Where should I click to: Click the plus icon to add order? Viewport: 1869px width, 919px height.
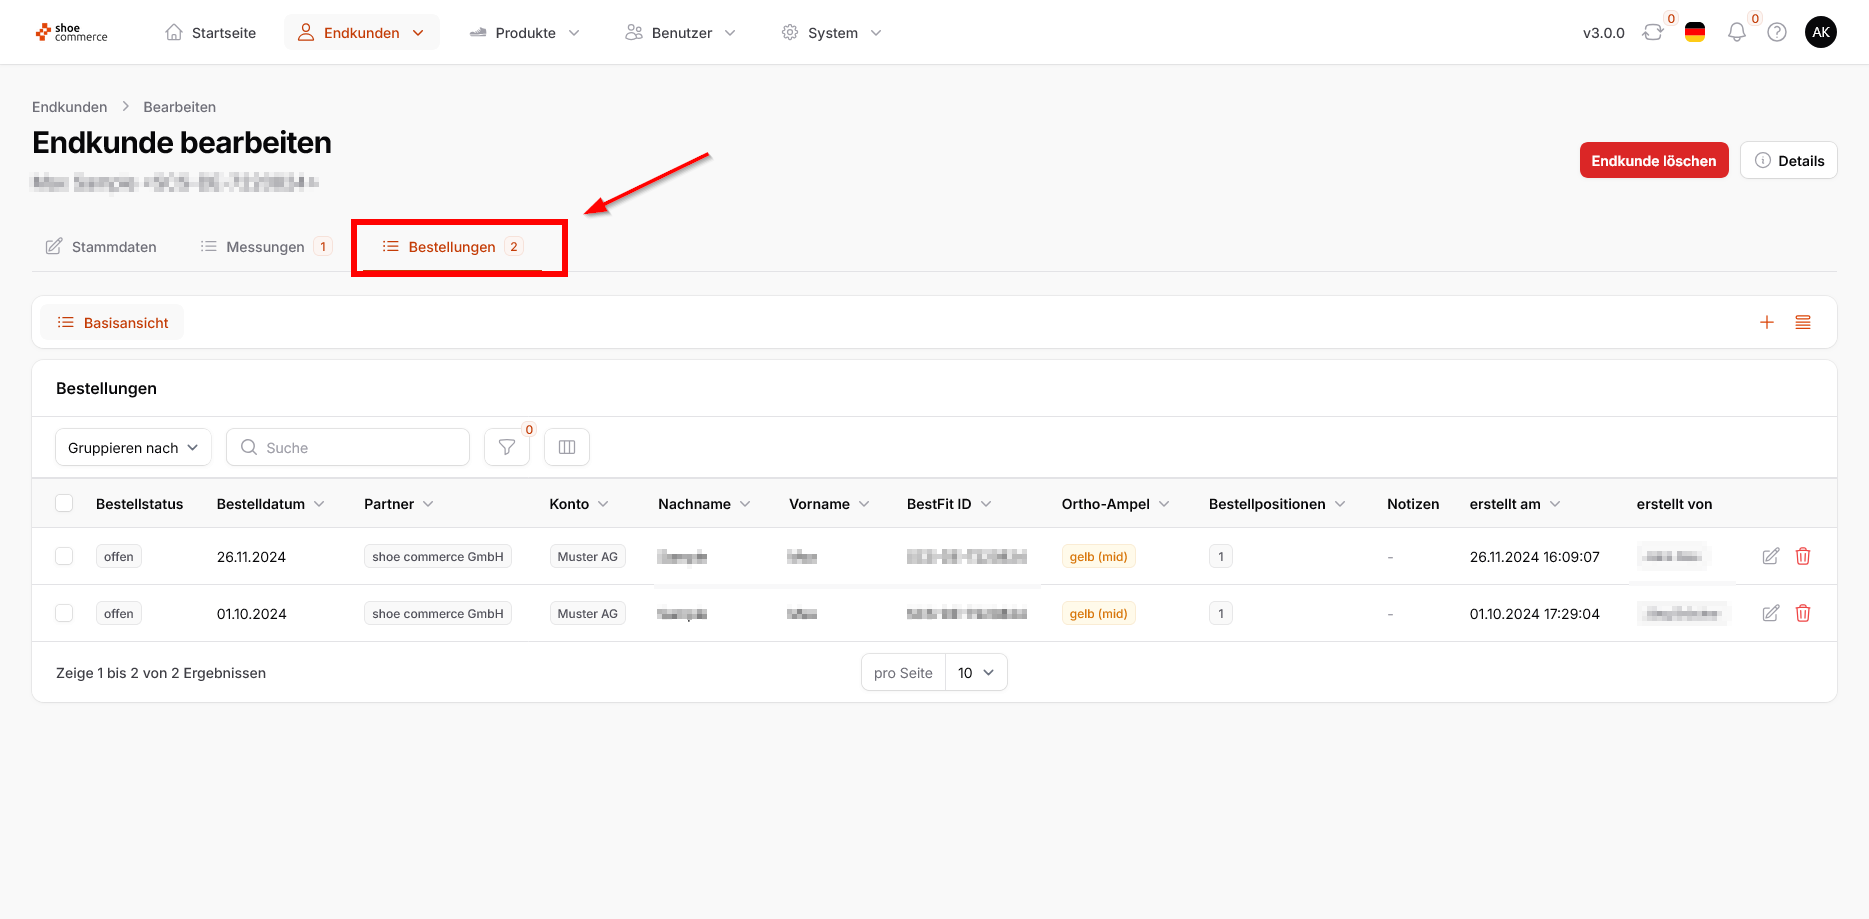pyautogui.click(x=1767, y=322)
